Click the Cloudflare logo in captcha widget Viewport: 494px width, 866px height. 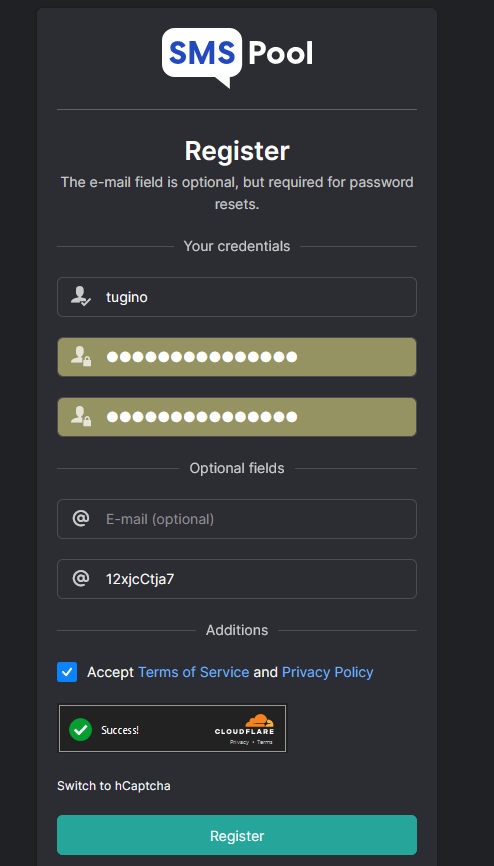click(244, 724)
